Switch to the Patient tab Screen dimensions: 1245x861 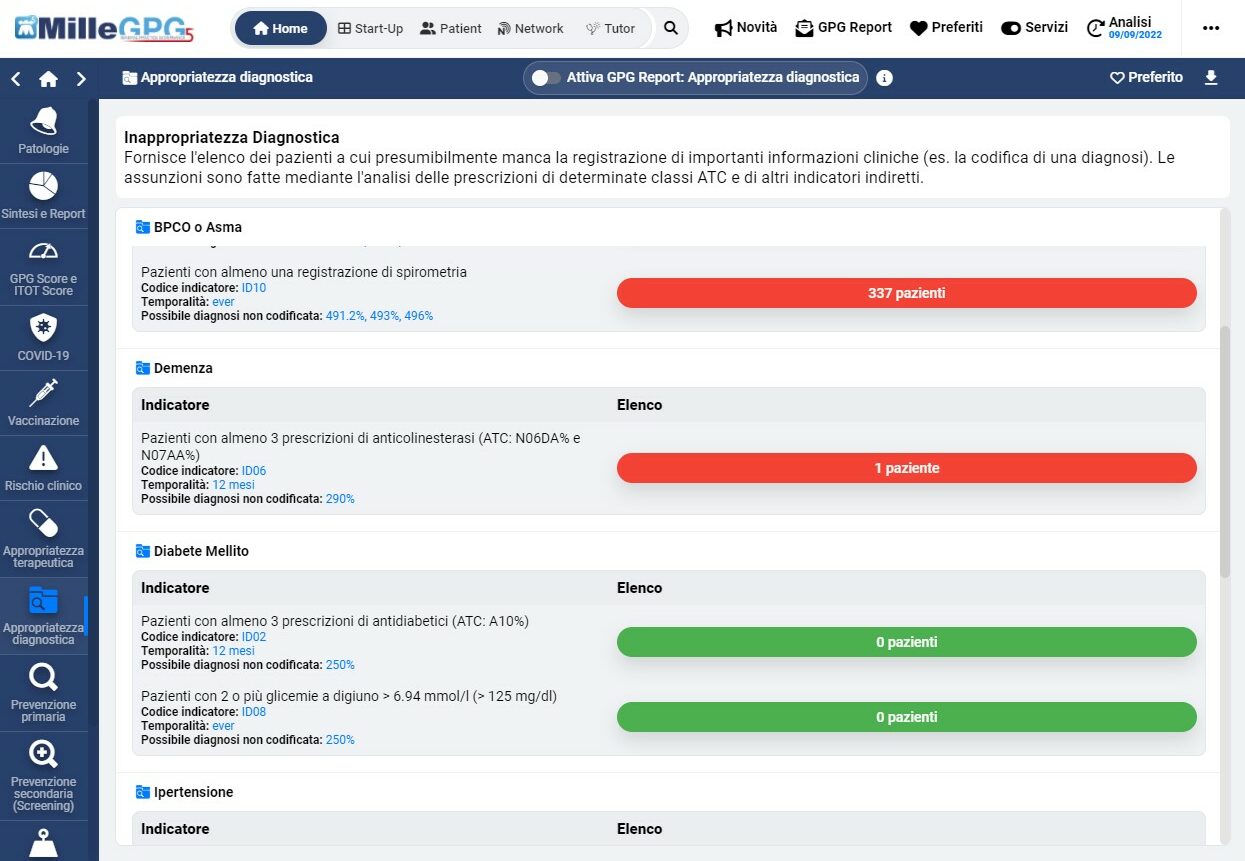pyautogui.click(x=450, y=28)
